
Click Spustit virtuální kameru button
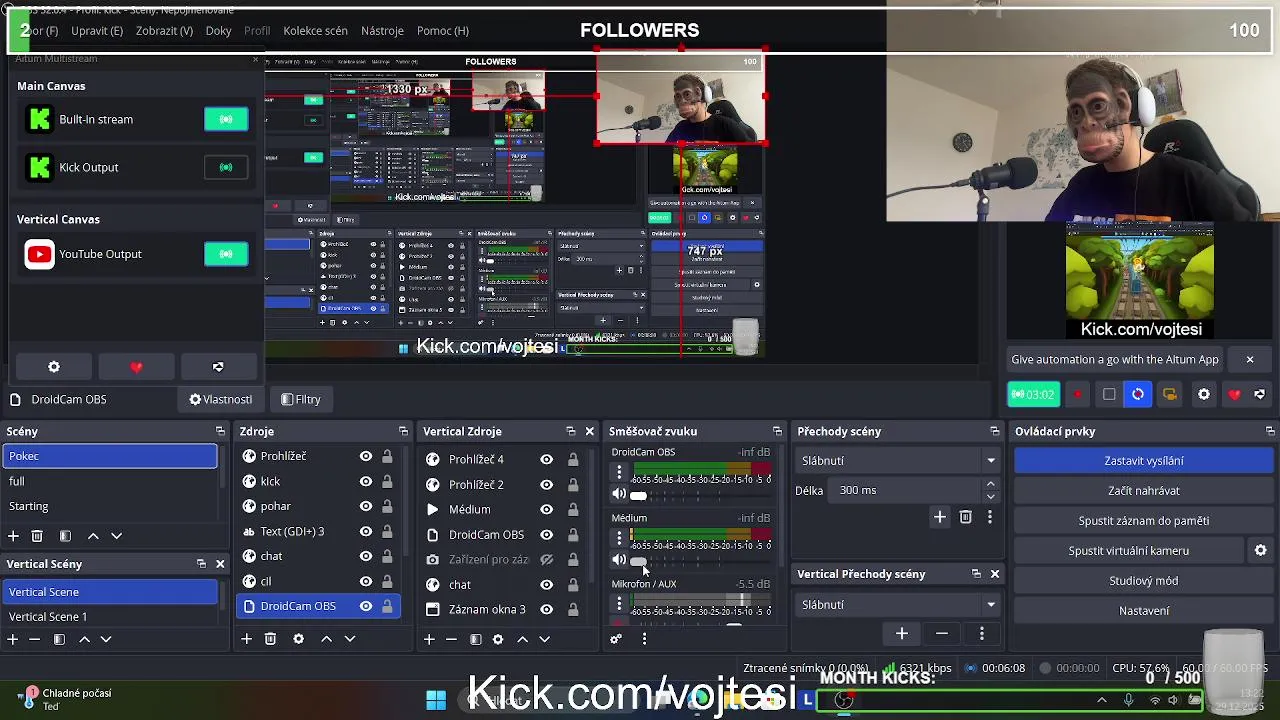1128,551
